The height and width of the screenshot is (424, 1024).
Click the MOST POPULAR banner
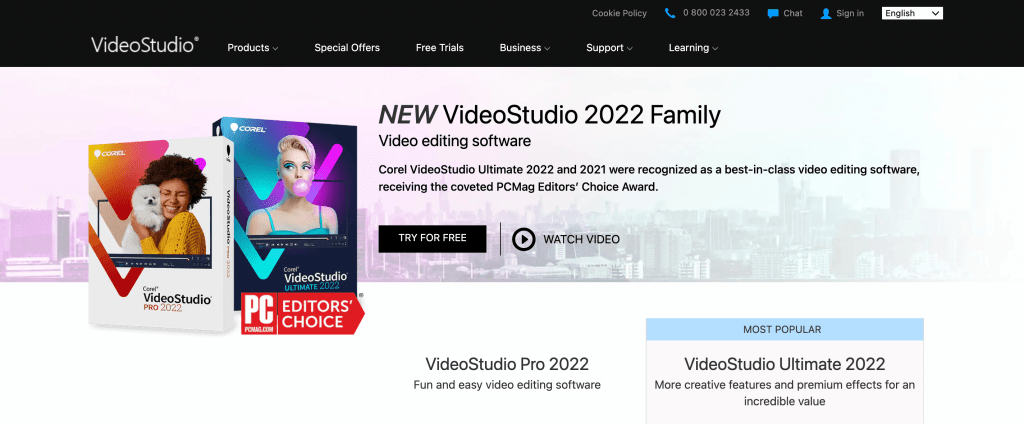[x=784, y=329]
